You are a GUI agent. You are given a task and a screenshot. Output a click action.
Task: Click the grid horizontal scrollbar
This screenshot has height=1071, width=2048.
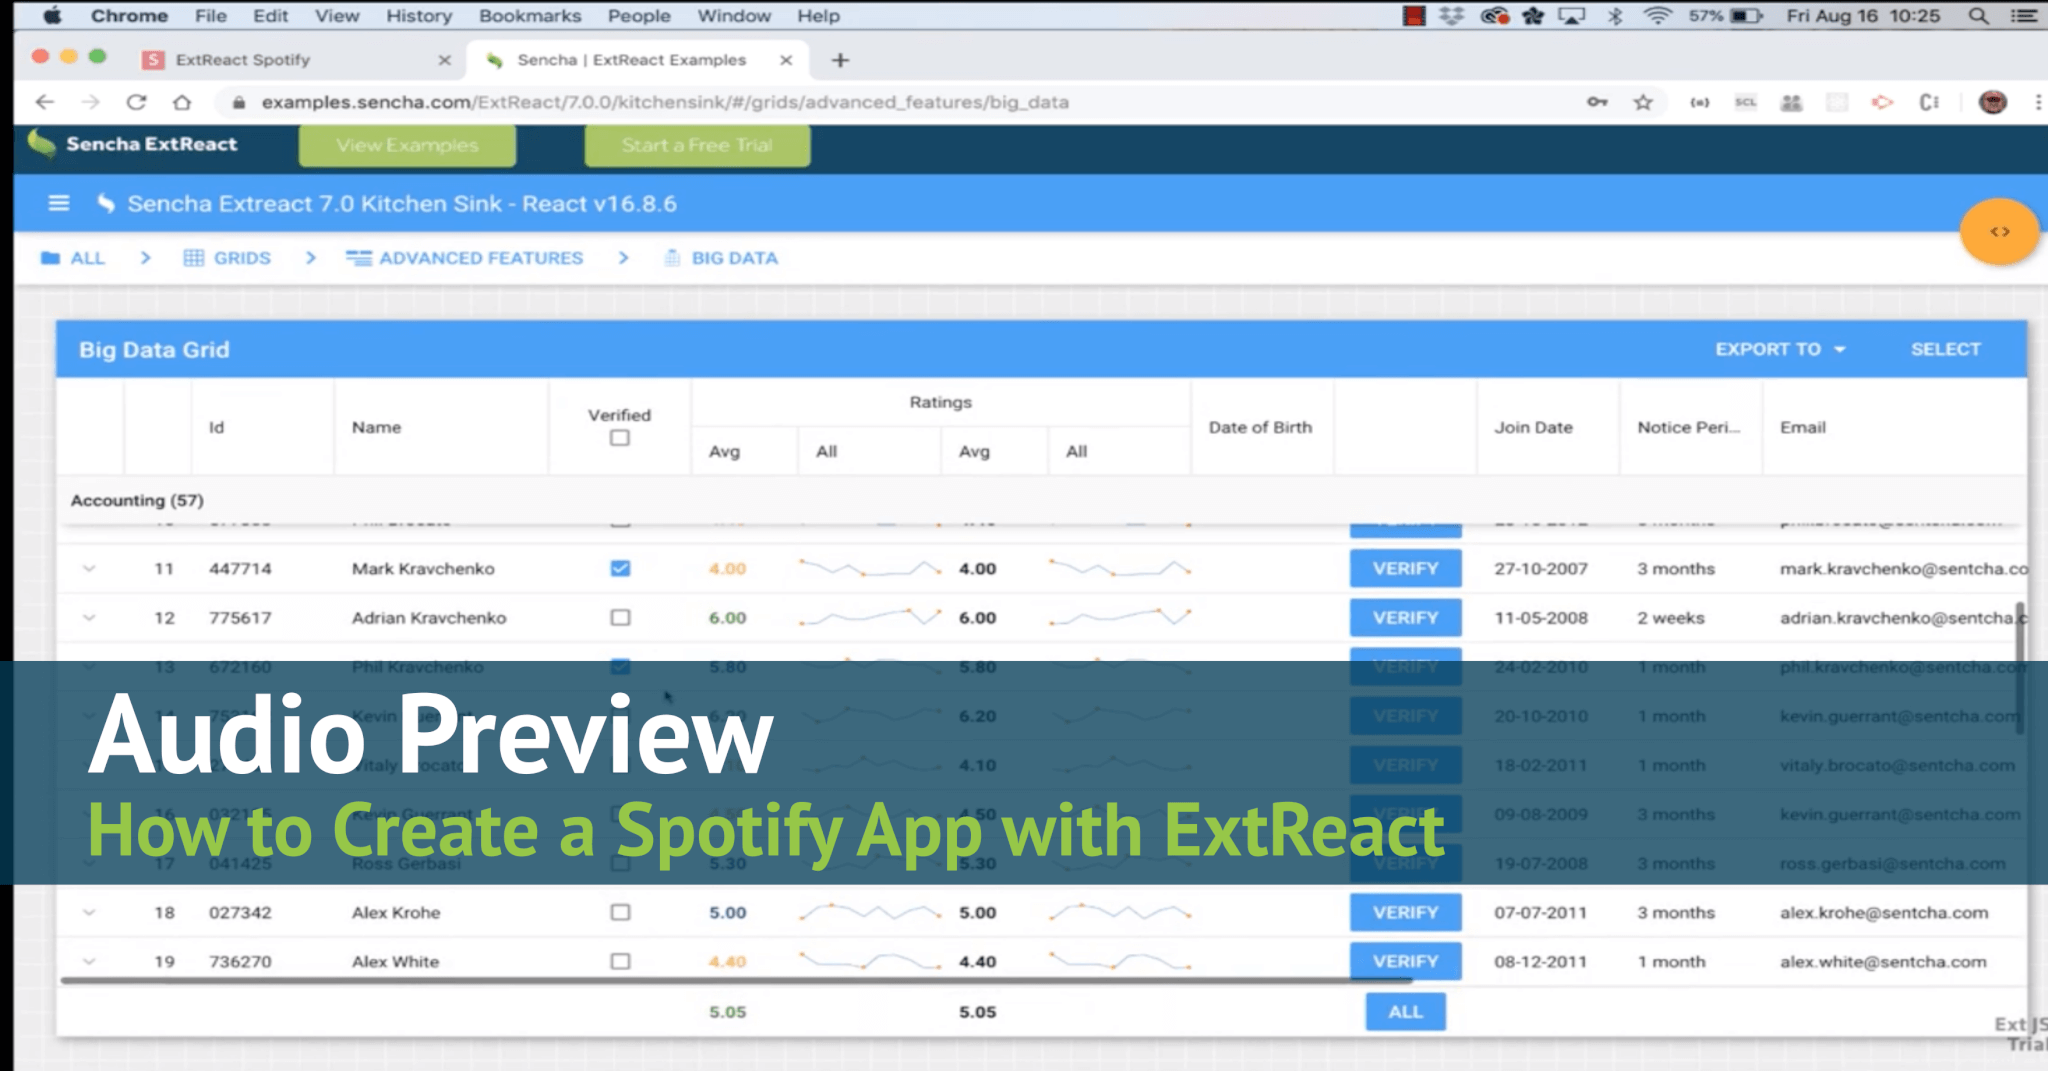tap(735, 980)
